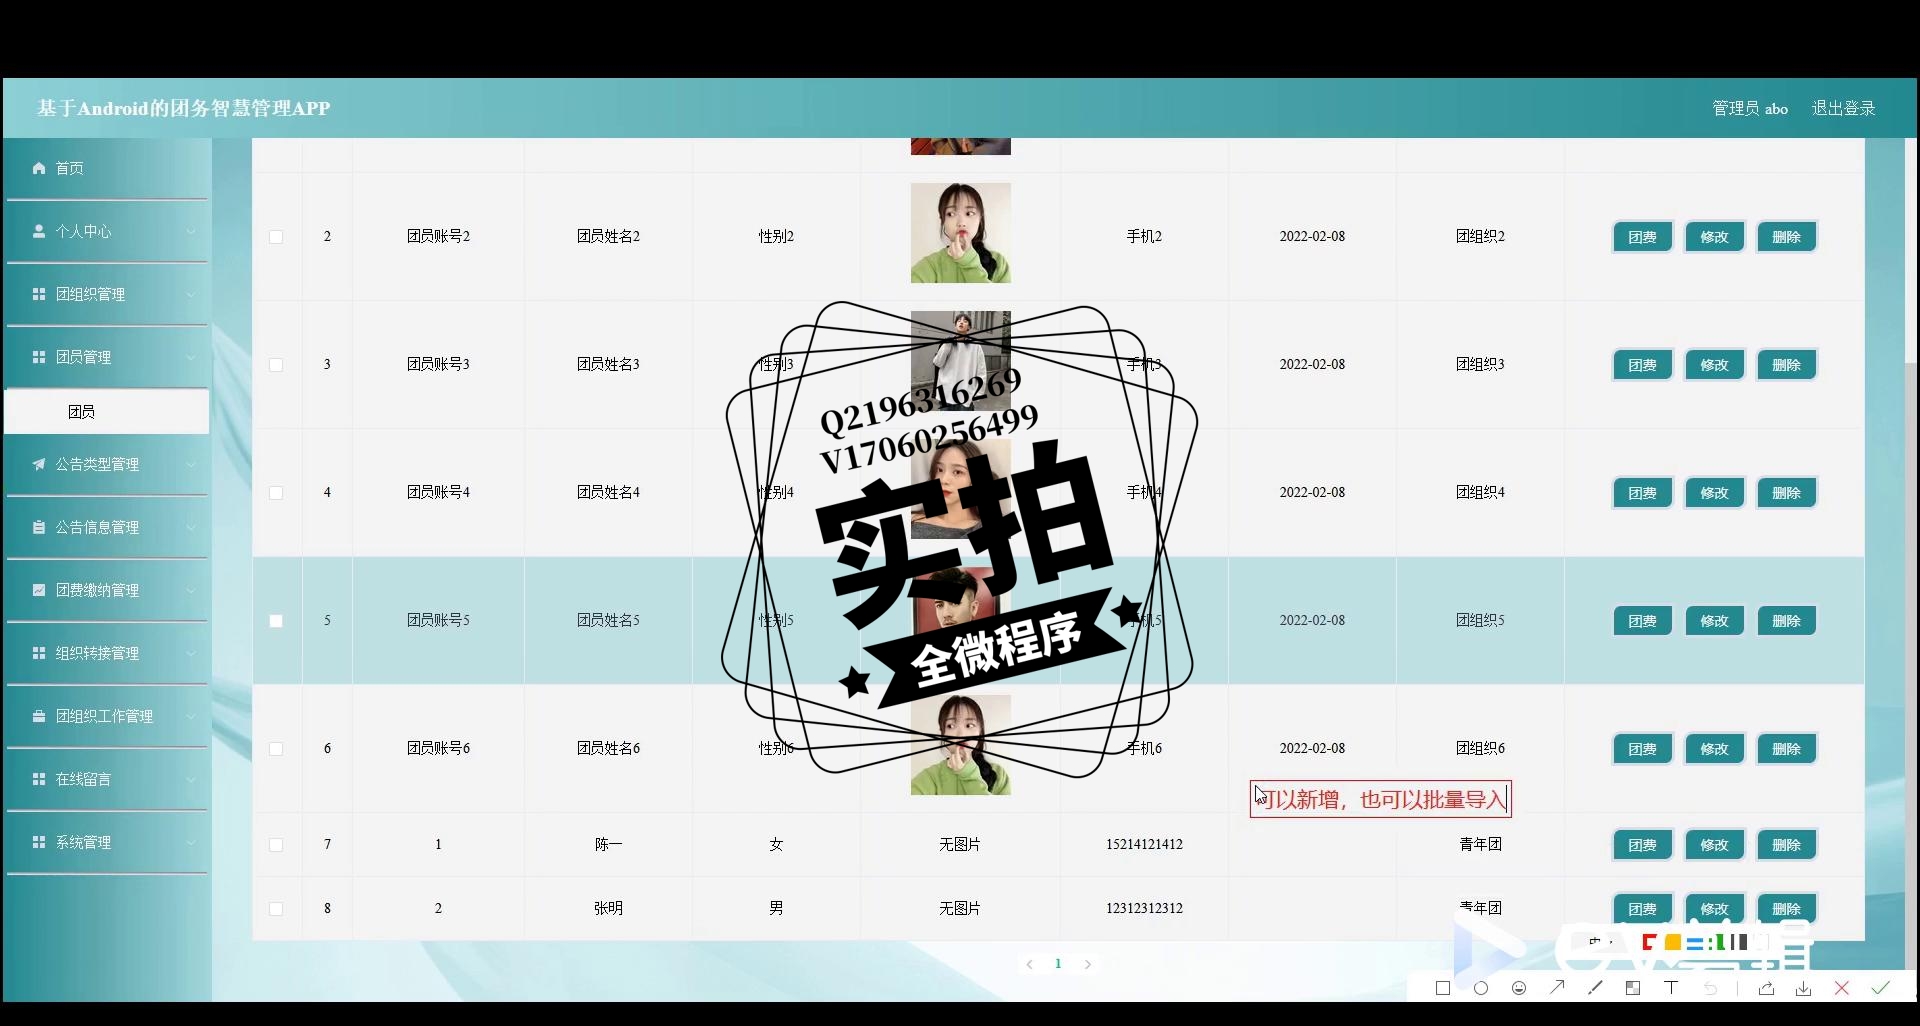1920x1026 pixels.
Task: Tick the checkbox for row 3
Action: coord(276,365)
